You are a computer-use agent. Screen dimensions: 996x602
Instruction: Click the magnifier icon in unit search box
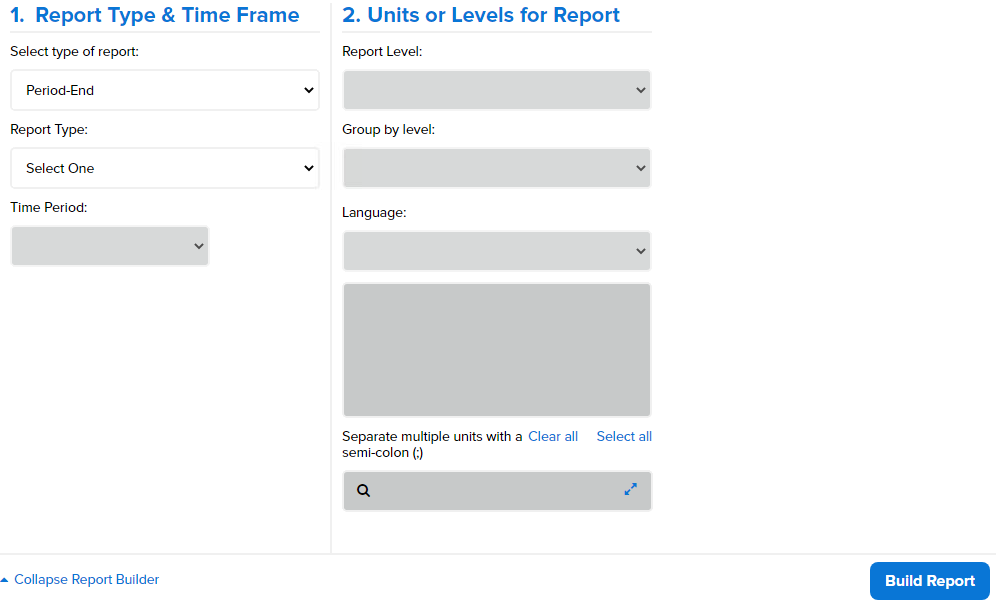pyautogui.click(x=363, y=490)
